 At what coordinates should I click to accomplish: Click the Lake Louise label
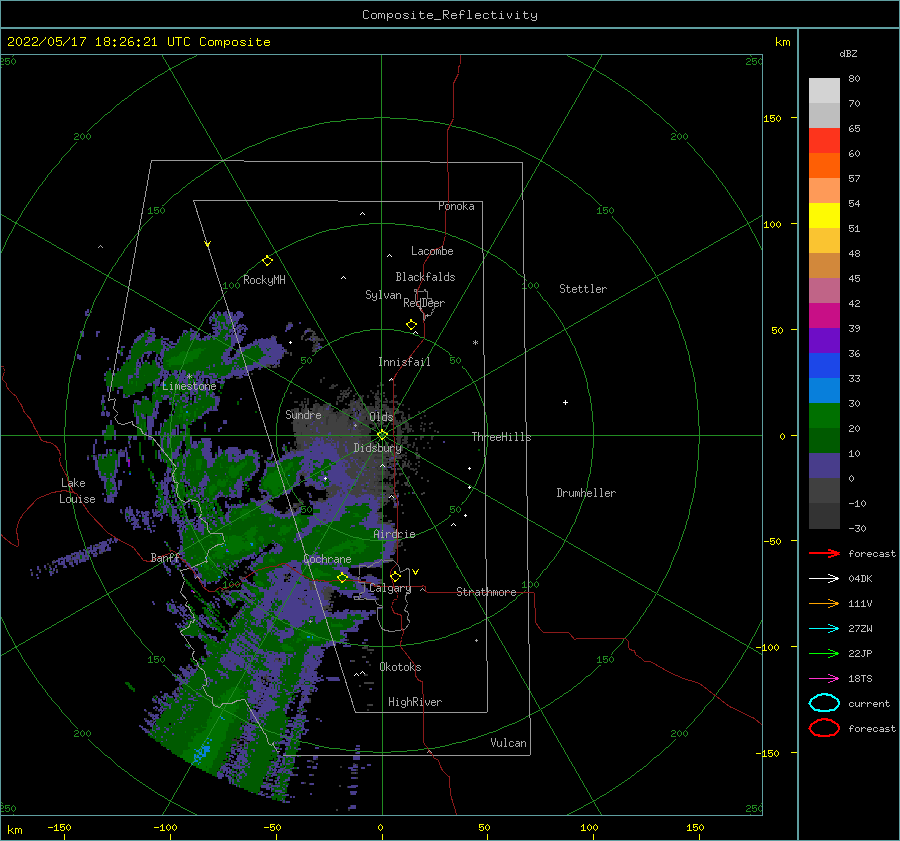(77, 491)
